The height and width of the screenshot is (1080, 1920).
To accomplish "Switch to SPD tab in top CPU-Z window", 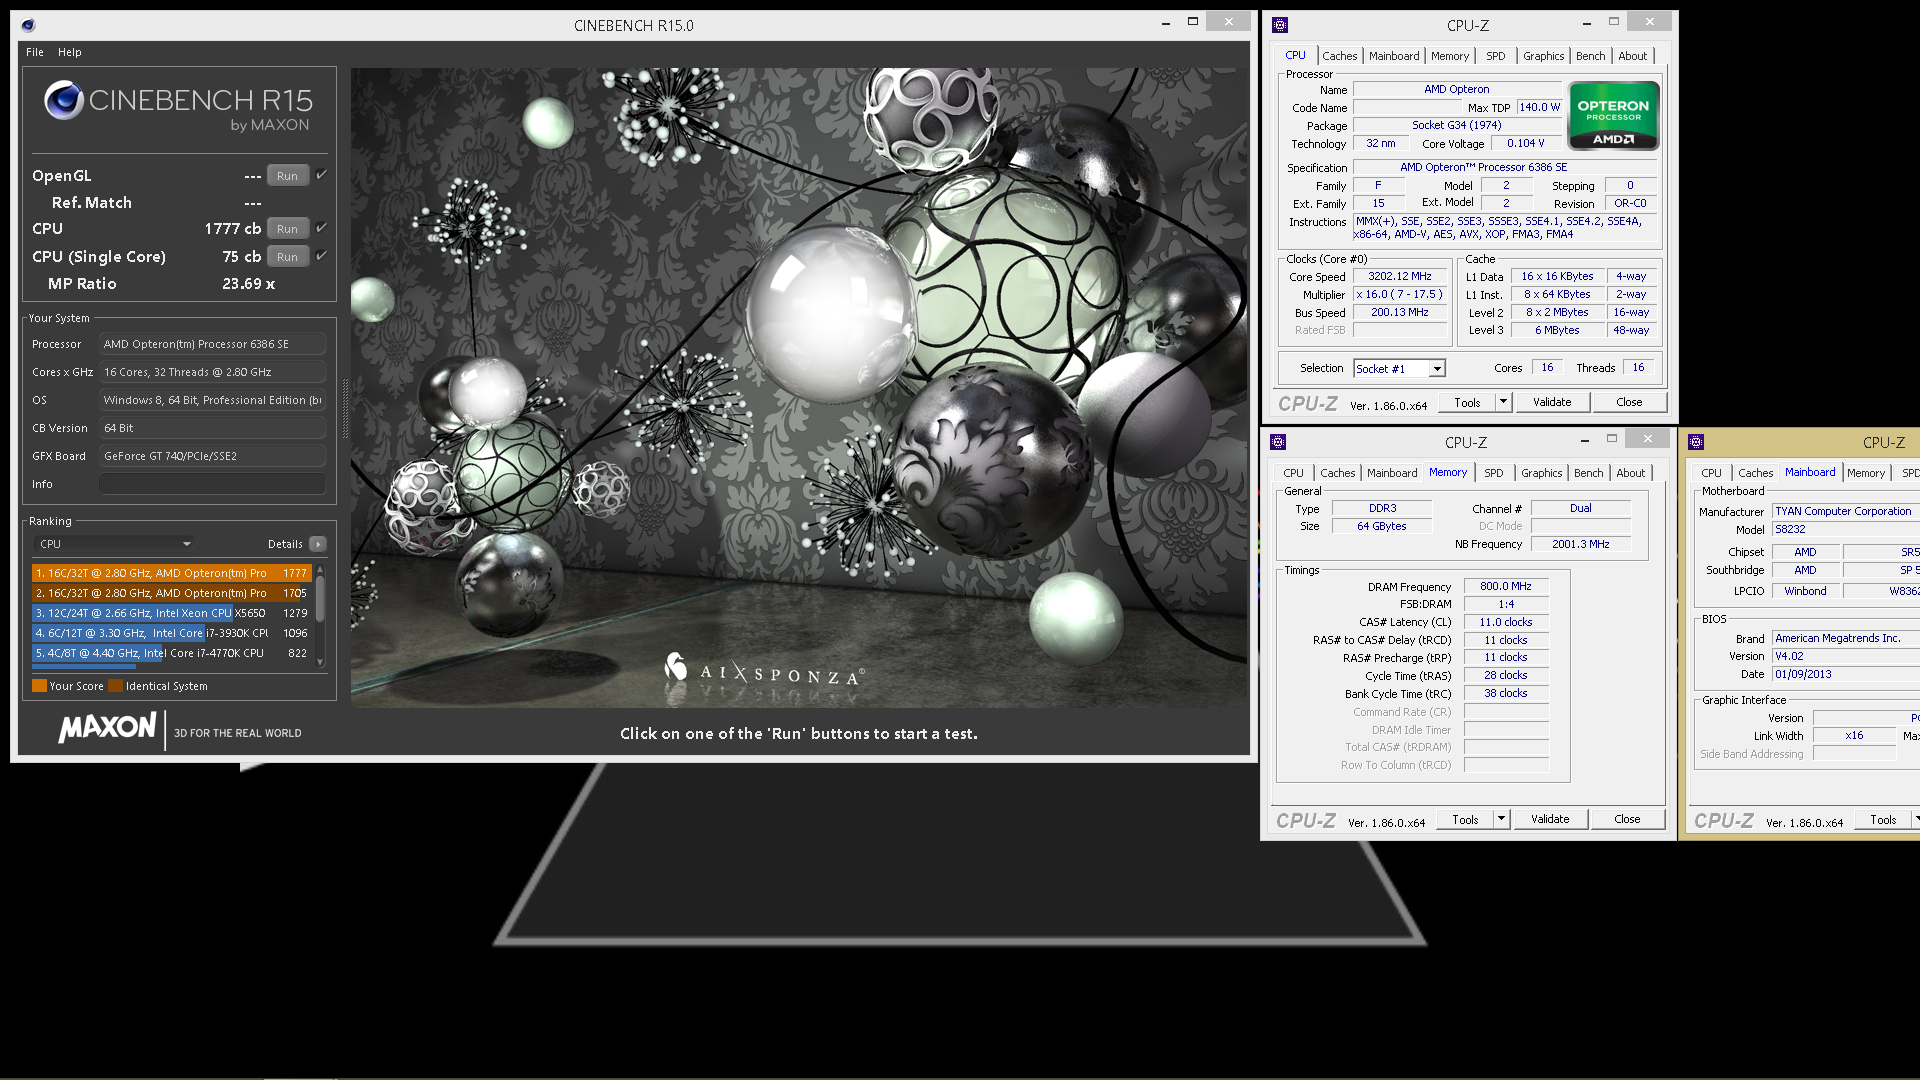I will coord(1495,56).
